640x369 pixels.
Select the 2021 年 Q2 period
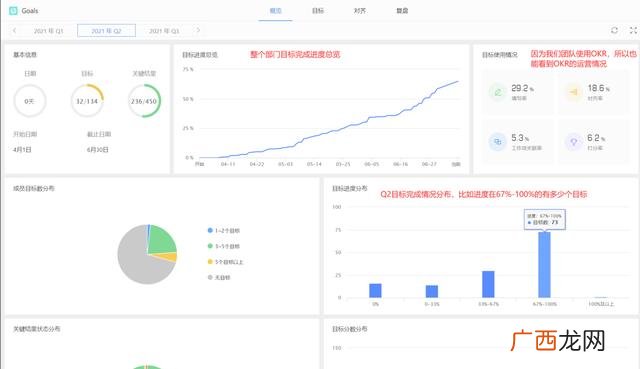point(106,31)
